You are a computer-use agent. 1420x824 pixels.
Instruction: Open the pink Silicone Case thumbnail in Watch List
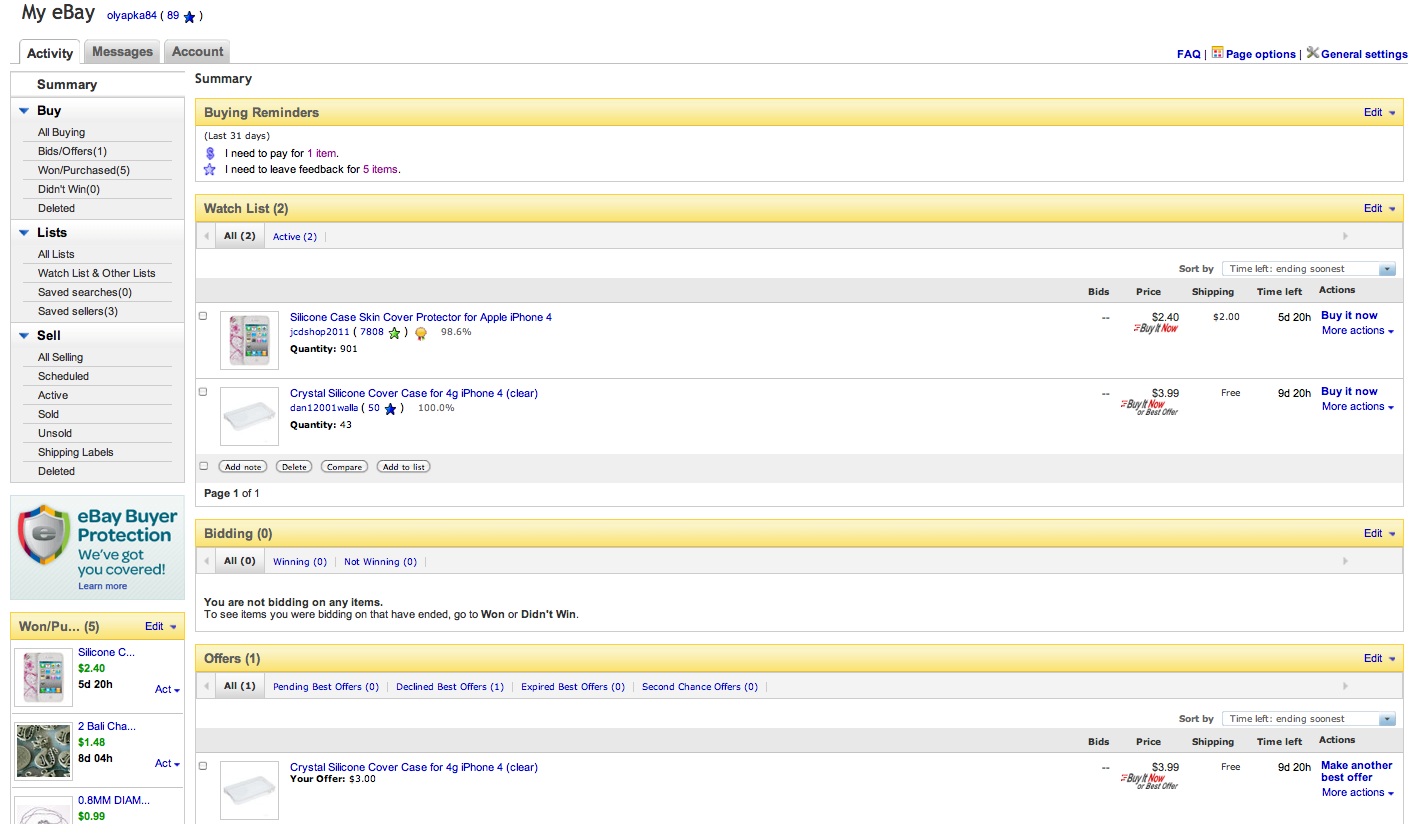point(249,340)
